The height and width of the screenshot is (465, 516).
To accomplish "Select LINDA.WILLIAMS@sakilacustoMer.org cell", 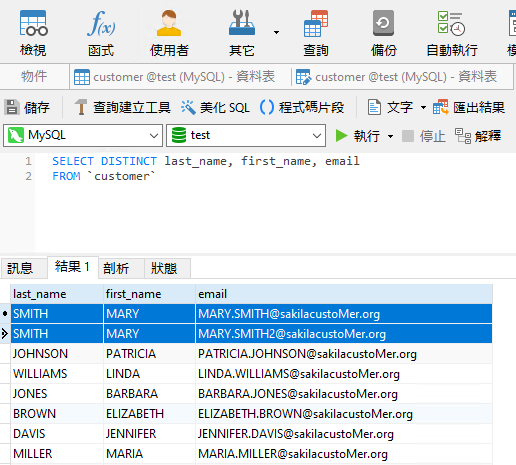I will point(344,374).
